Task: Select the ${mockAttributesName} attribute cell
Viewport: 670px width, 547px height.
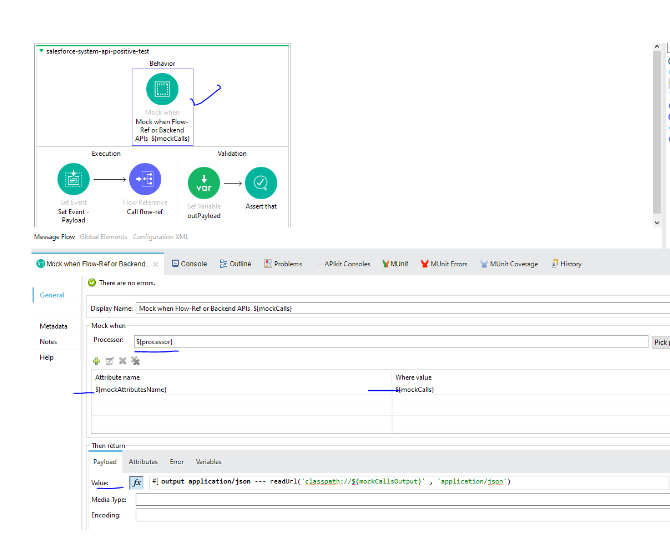Action: [241, 389]
